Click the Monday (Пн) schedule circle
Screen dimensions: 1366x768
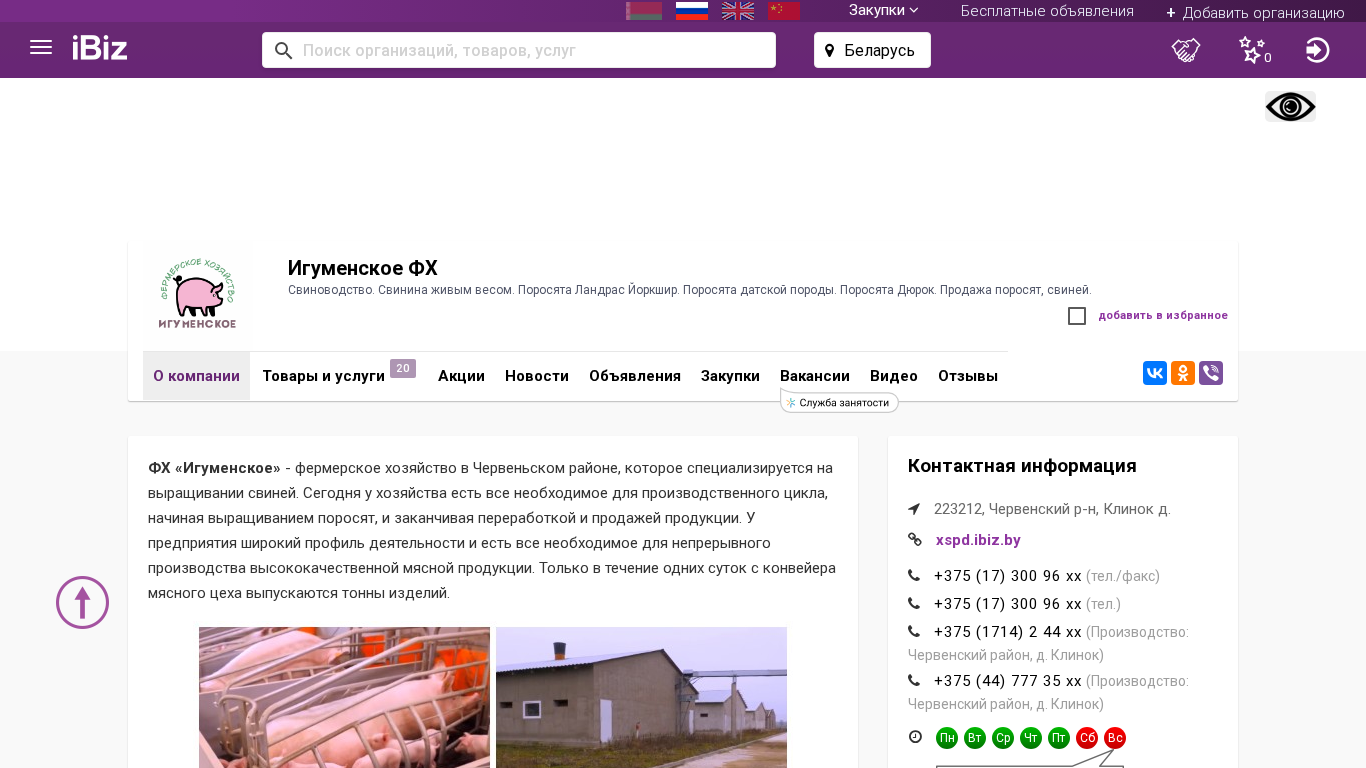pyautogui.click(x=947, y=738)
